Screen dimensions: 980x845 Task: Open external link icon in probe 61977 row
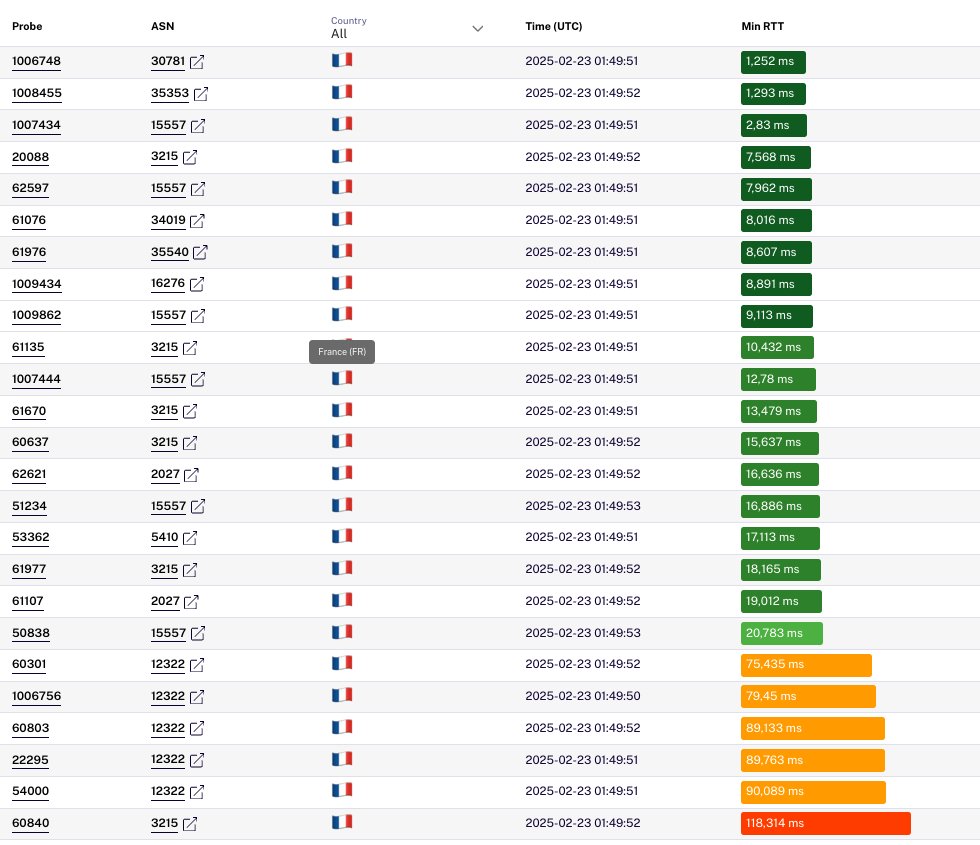point(190,569)
